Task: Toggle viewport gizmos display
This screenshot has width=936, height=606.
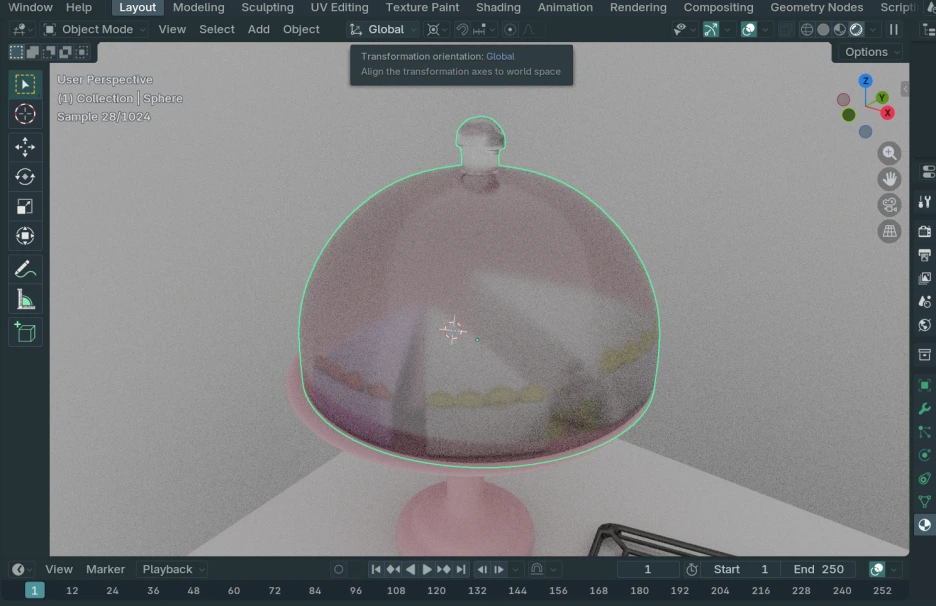Action: coord(710,29)
